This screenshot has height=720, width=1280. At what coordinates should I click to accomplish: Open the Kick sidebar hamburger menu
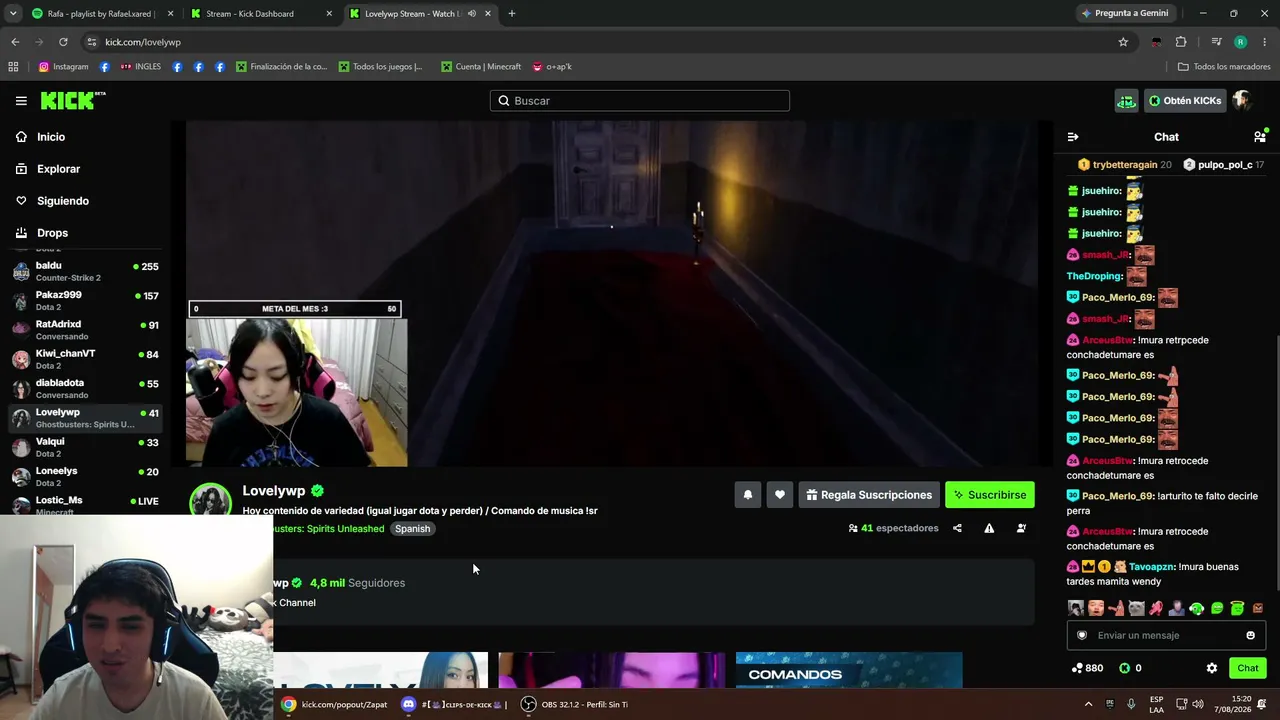pyautogui.click(x=21, y=101)
